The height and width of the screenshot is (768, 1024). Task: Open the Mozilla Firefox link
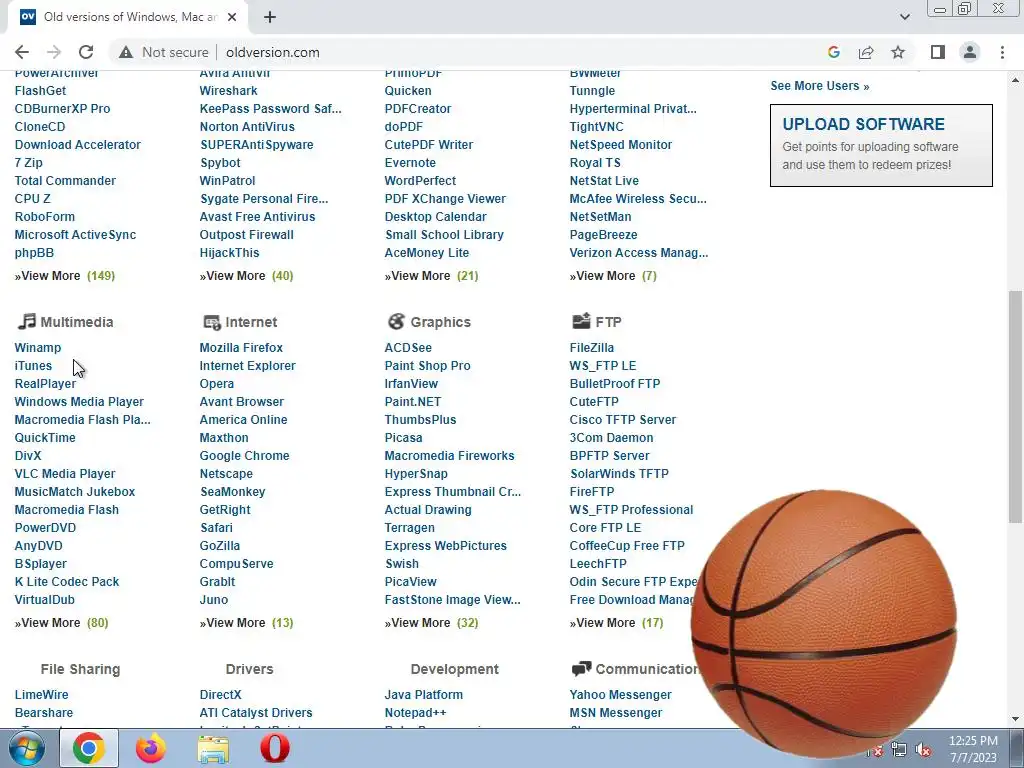tap(241, 347)
